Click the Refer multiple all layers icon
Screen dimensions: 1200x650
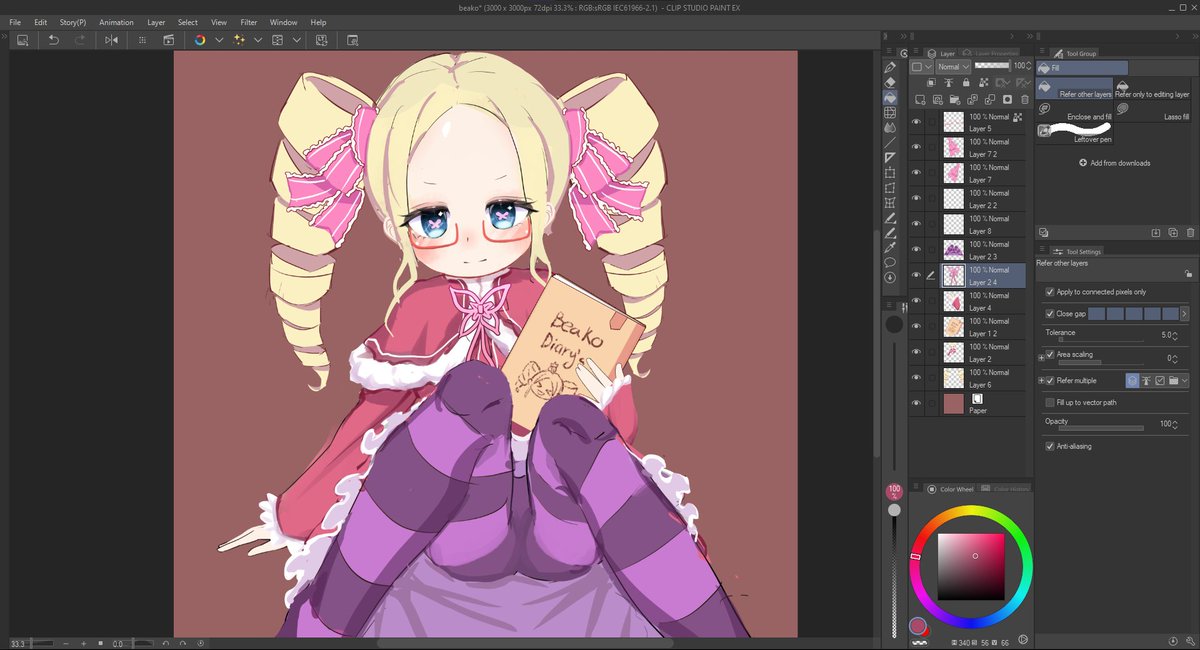point(1132,381)
